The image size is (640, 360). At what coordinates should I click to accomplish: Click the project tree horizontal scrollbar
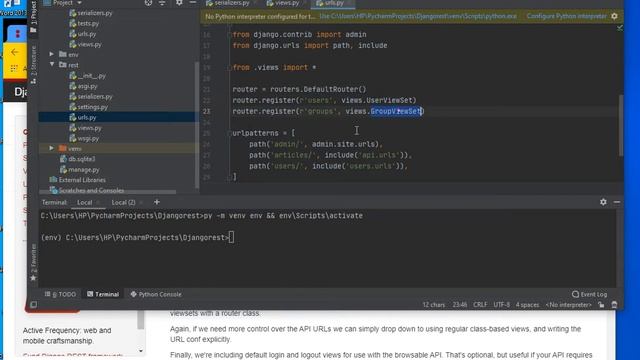[108, 192]
